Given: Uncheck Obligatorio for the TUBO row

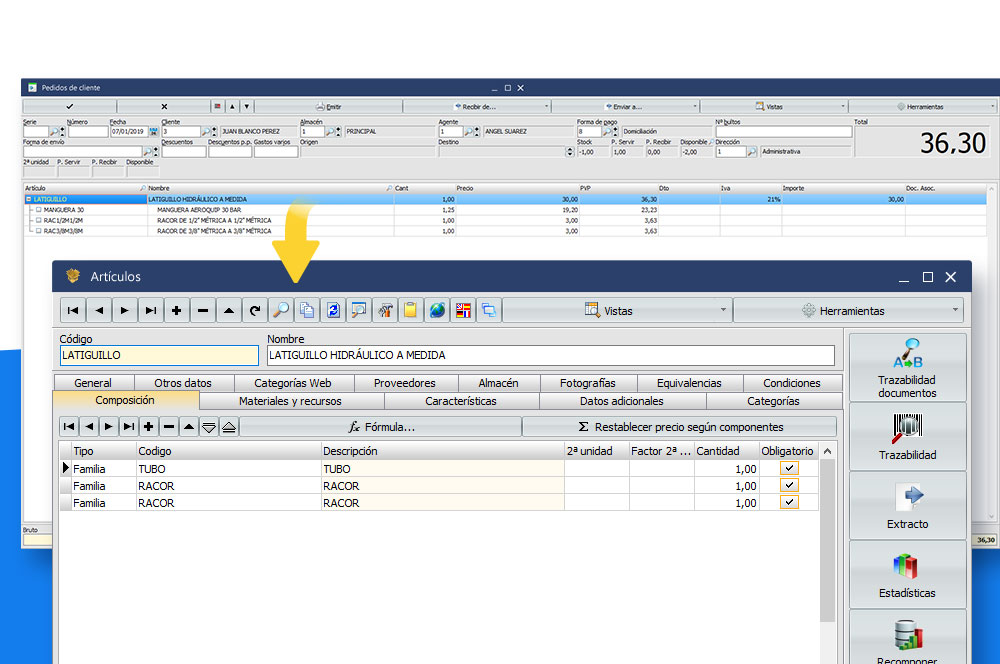Looking at the screenshot, I should pos(789,468).
